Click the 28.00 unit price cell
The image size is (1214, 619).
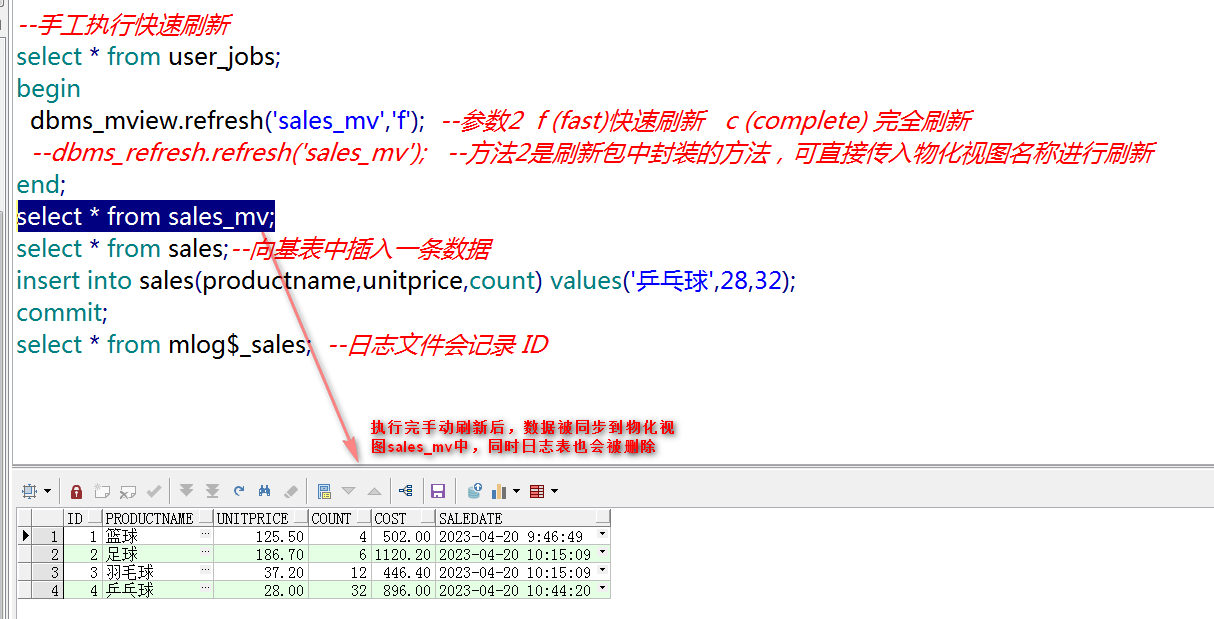[261, 591]
